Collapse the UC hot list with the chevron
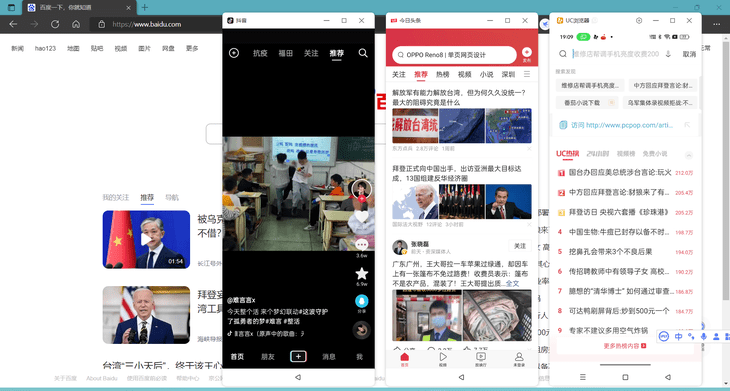This screenshot has width=730, height=391. tap(689, 155)
